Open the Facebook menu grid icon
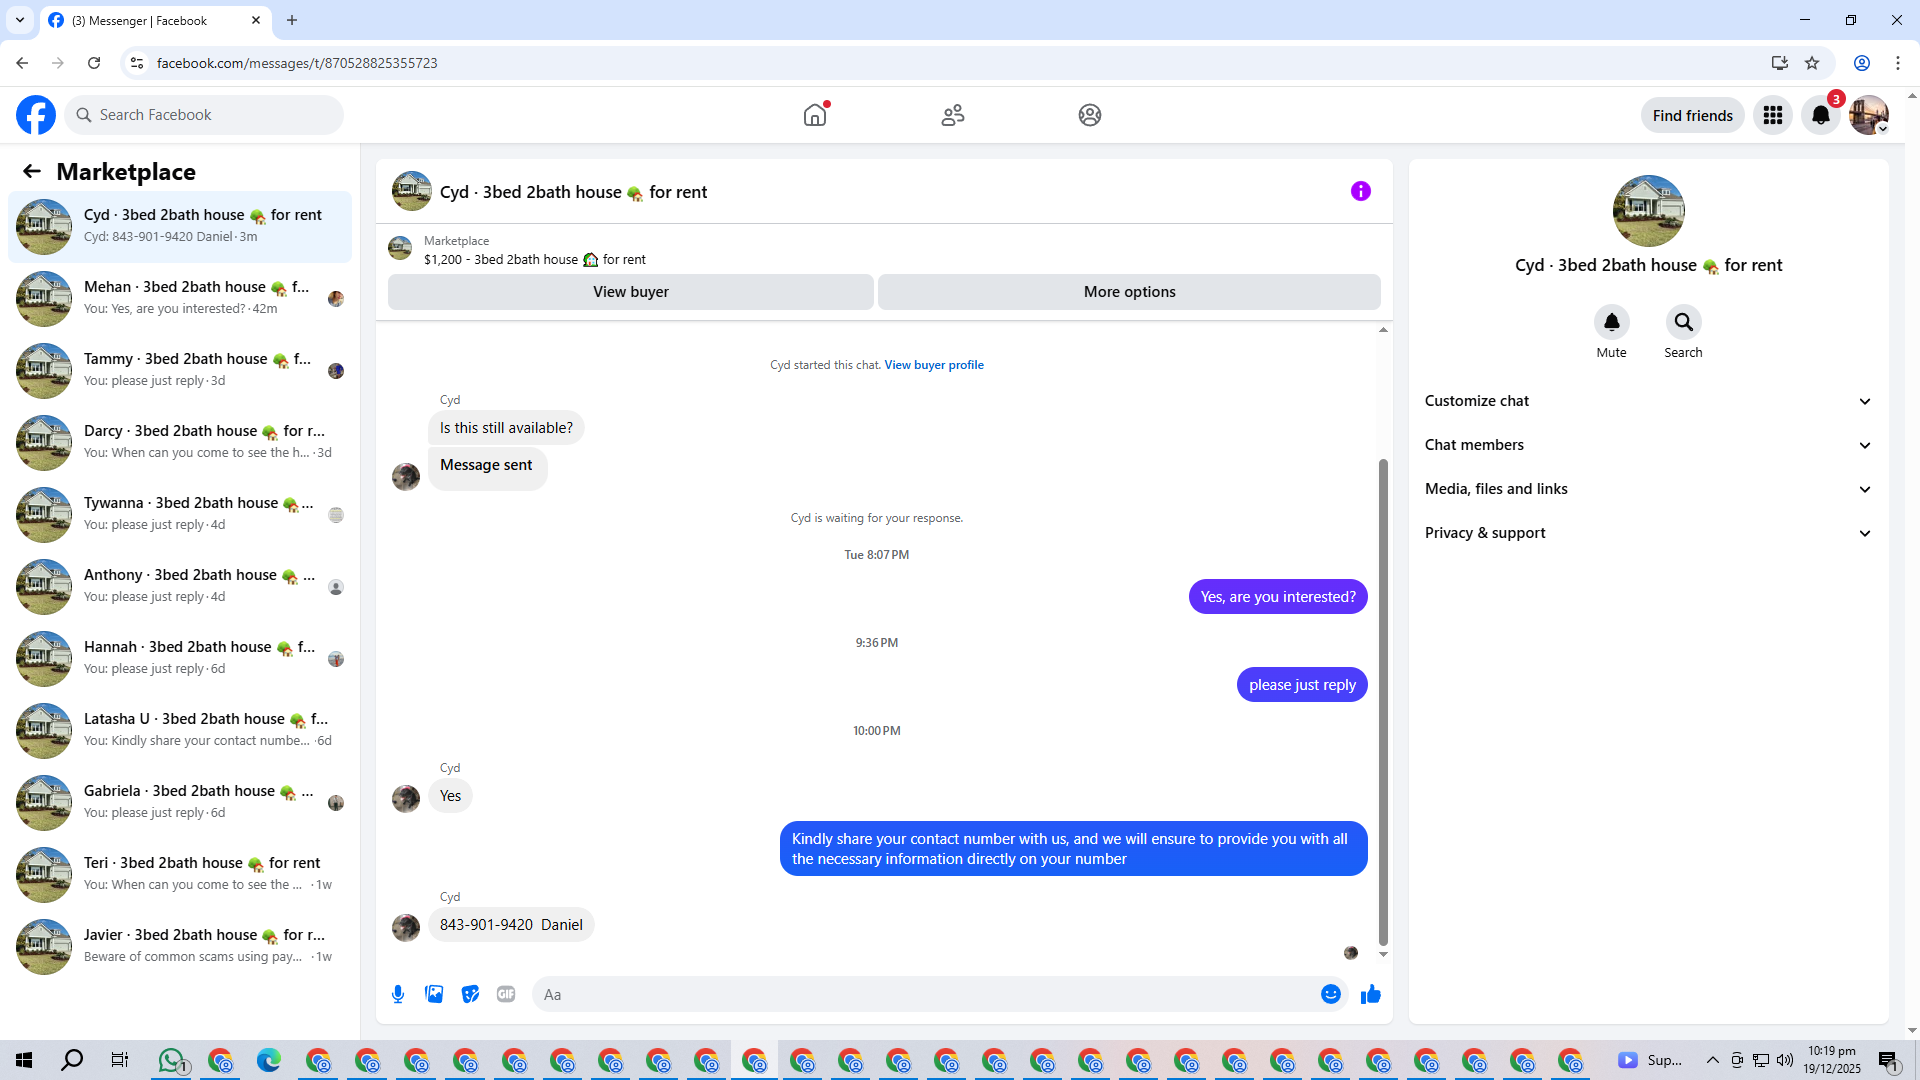 pyautogui.click(x=1772, y=115)
